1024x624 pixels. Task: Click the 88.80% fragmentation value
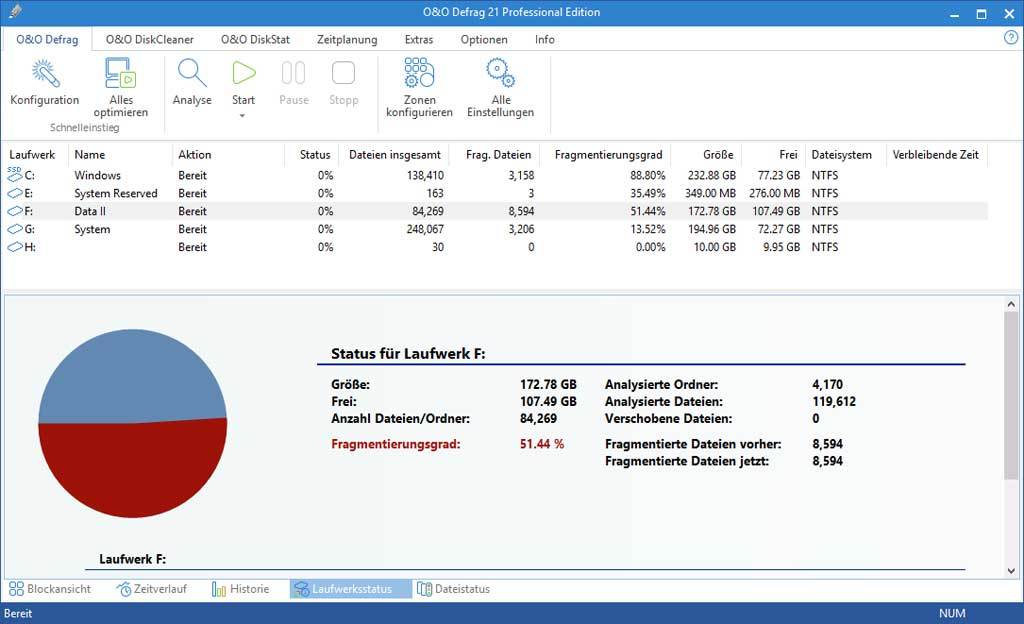(x=648, y=175)
